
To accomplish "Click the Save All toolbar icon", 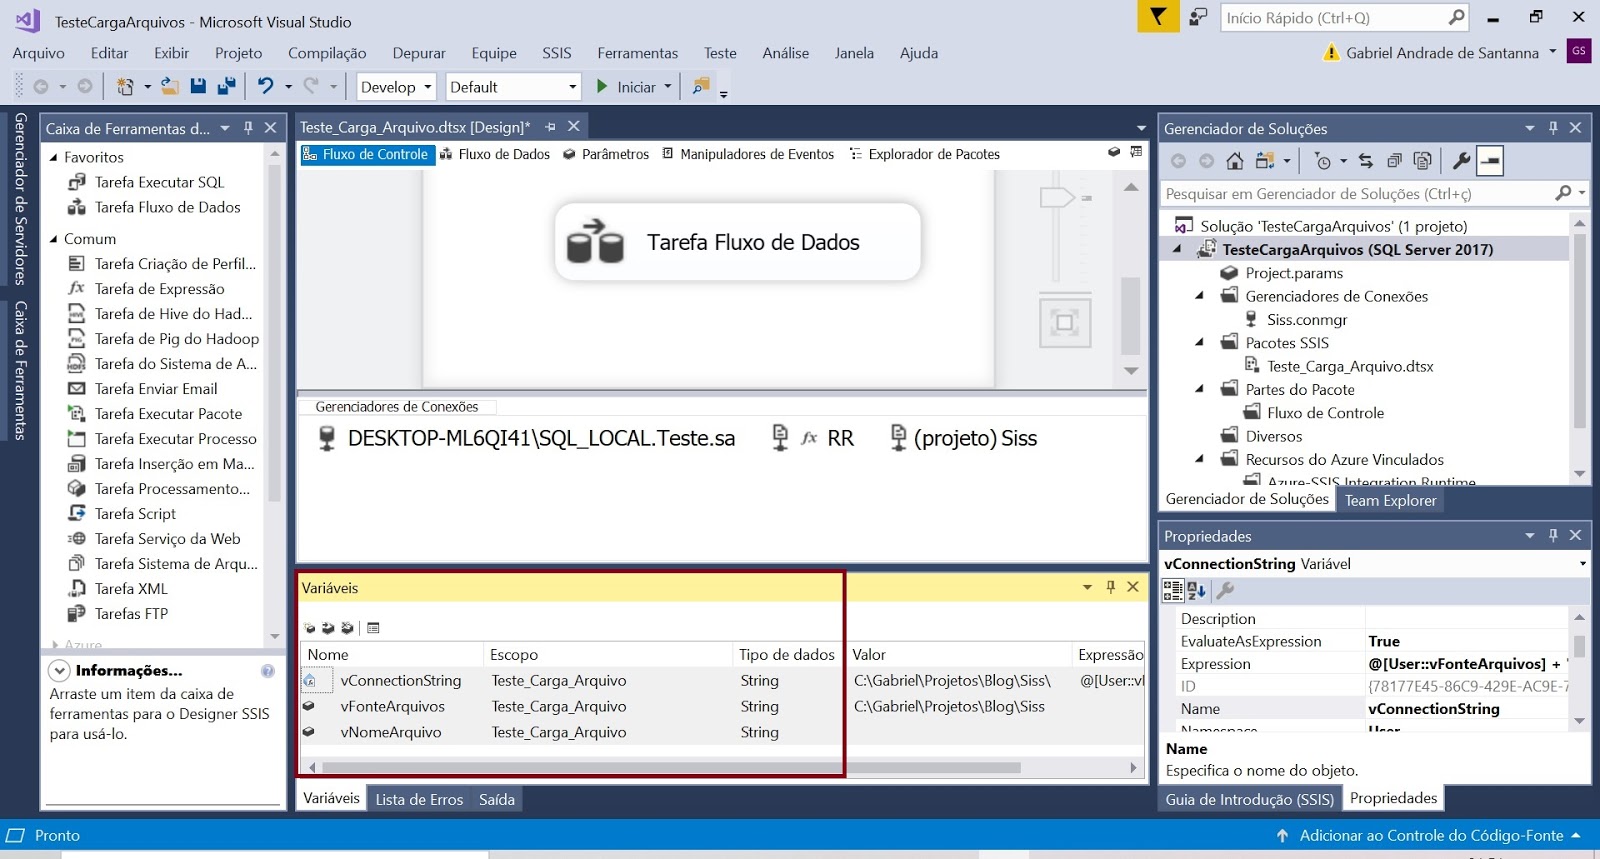I will (227, 87).
